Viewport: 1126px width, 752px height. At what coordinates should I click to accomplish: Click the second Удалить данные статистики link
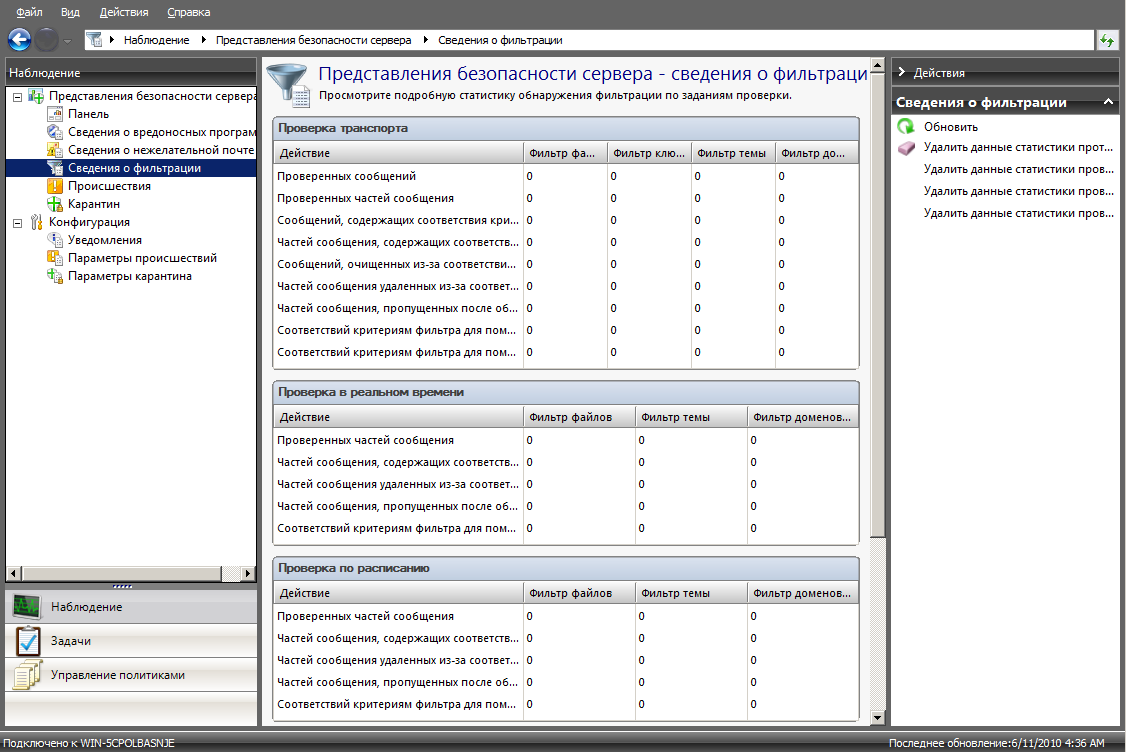(x=1018, y=169)
